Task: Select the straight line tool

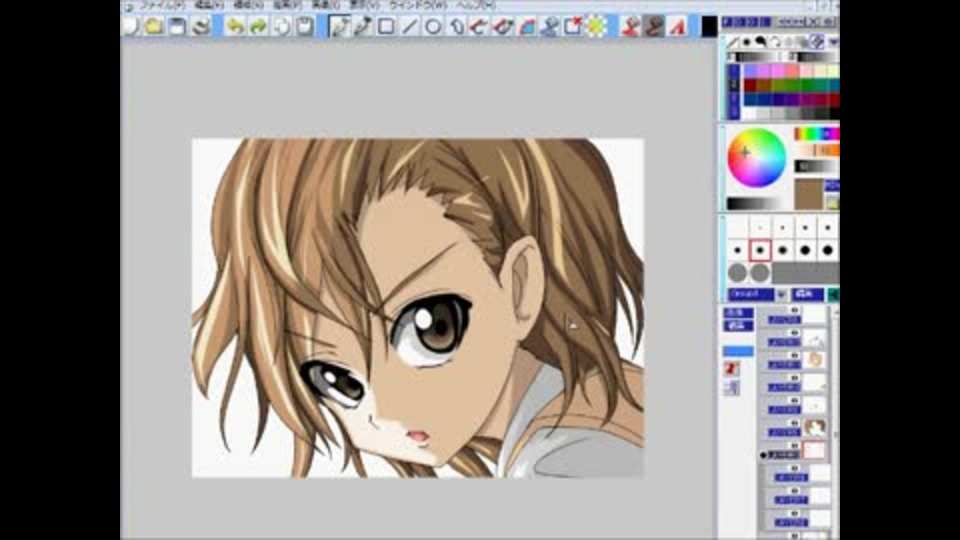Action: 410,26
